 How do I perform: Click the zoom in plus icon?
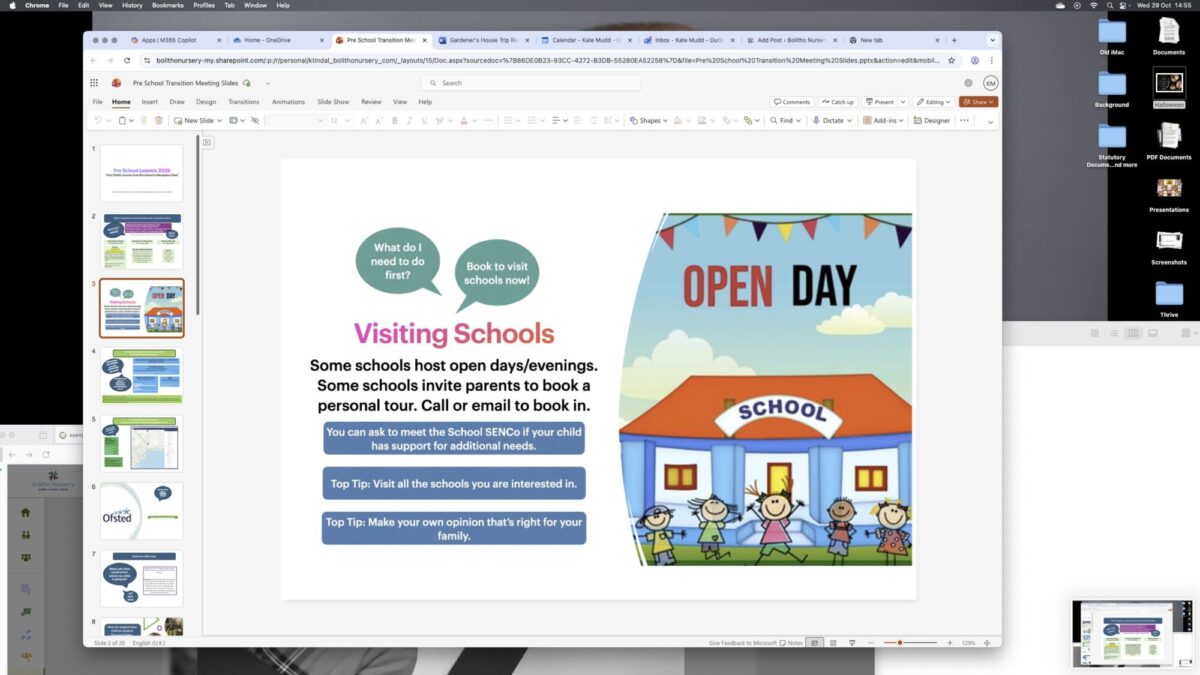click(950, 642)
